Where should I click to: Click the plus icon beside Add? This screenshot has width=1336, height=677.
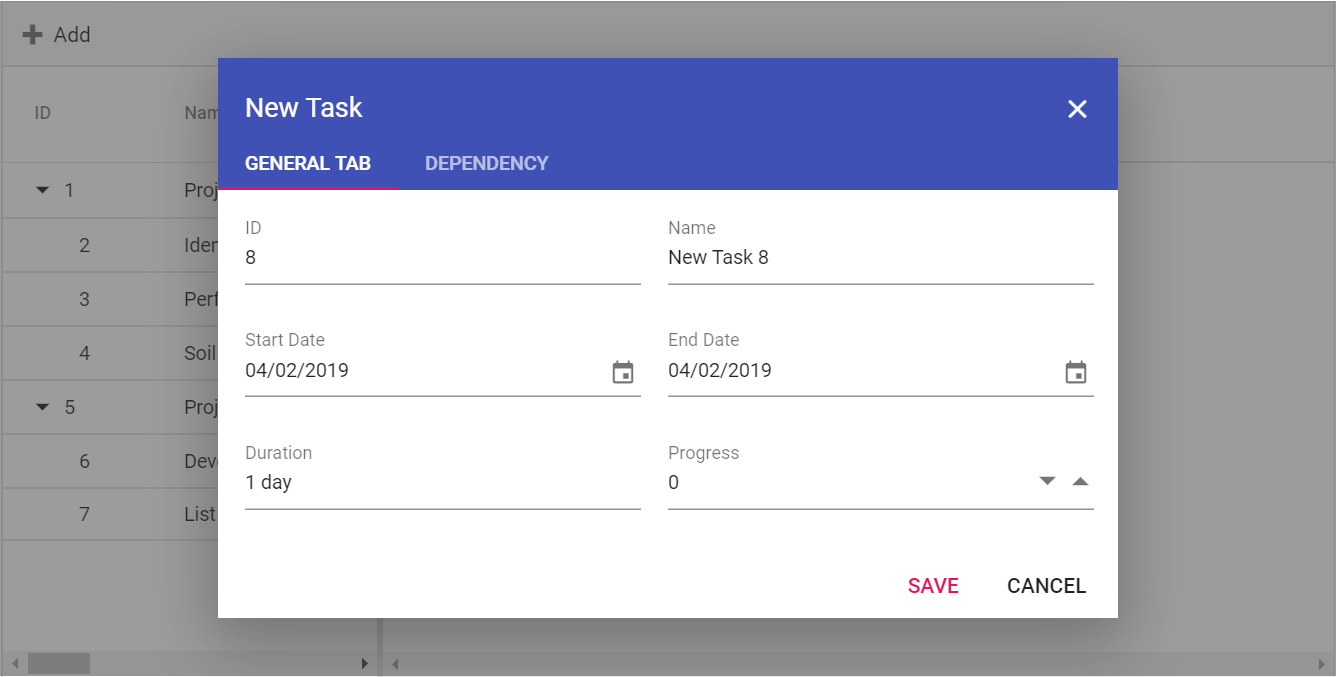pos(33,35)
